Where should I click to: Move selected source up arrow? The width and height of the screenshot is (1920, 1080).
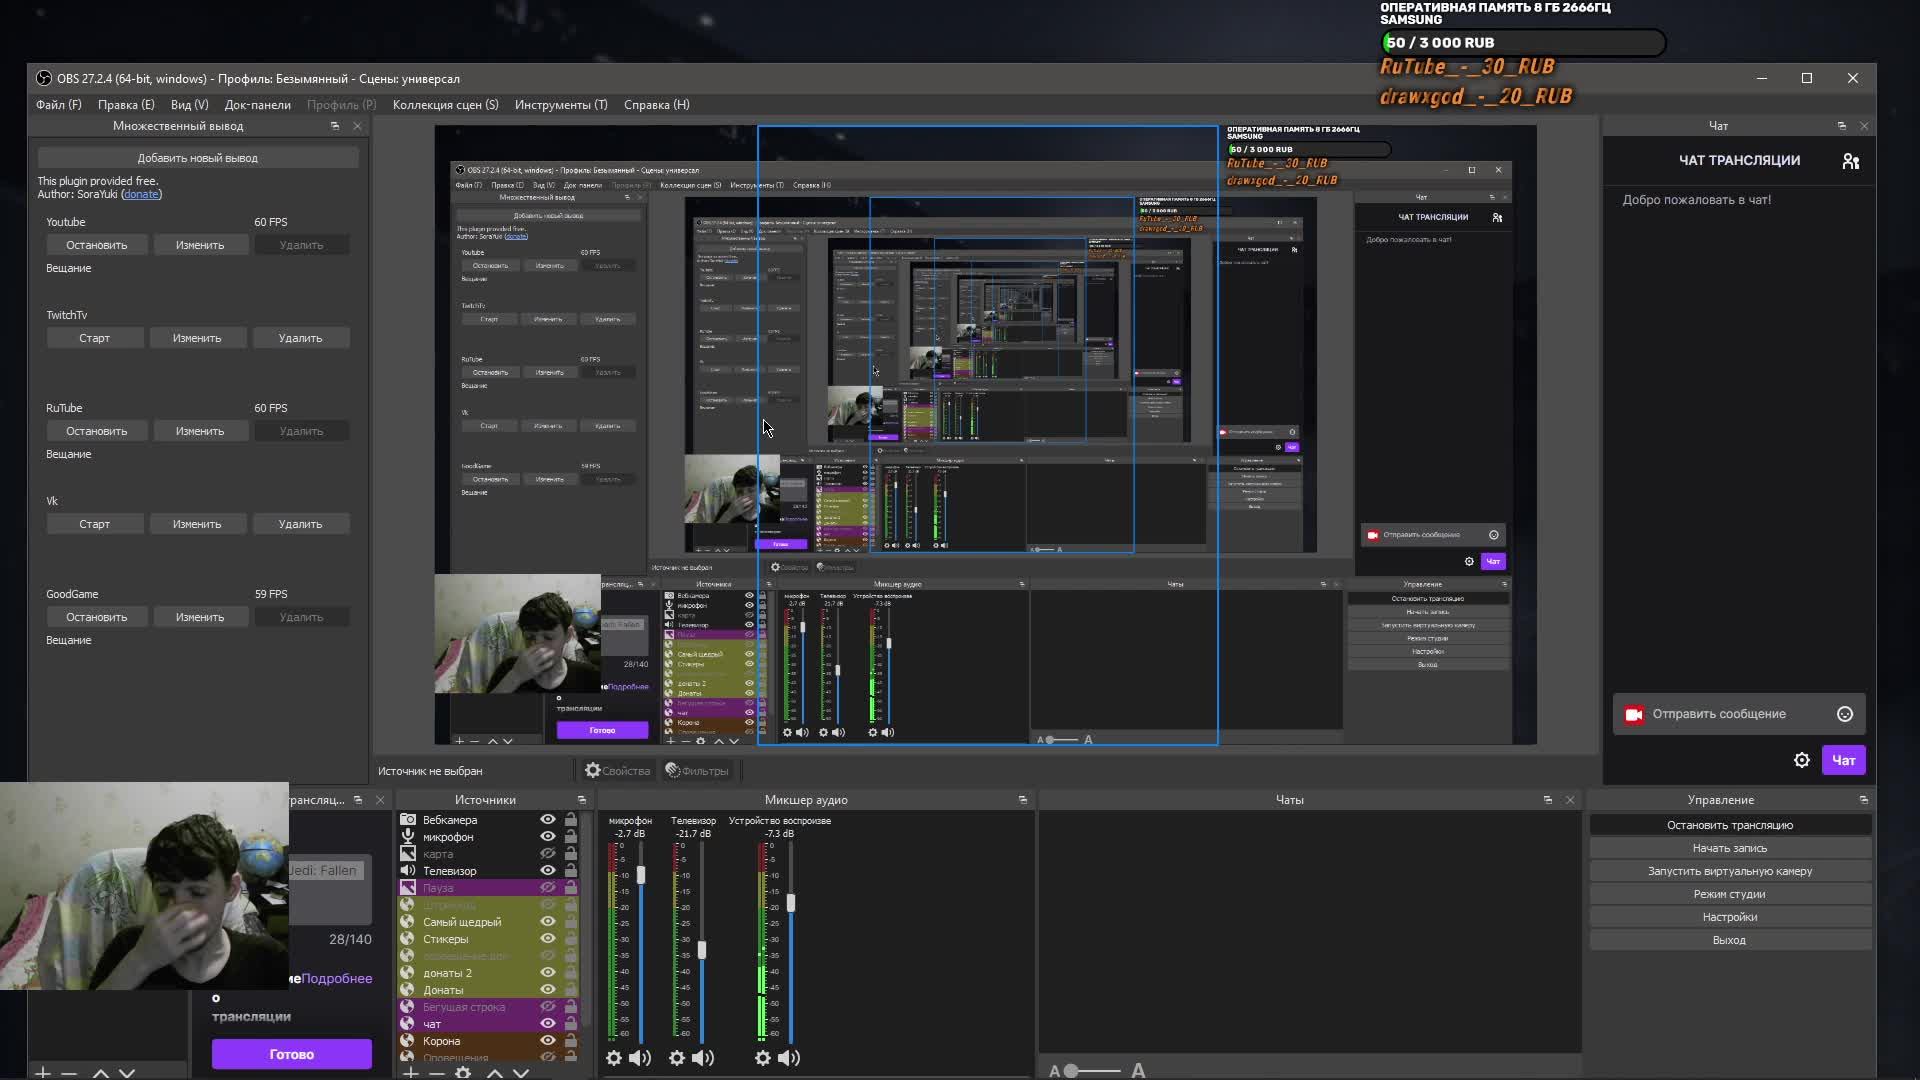(x=495, y=1073)
